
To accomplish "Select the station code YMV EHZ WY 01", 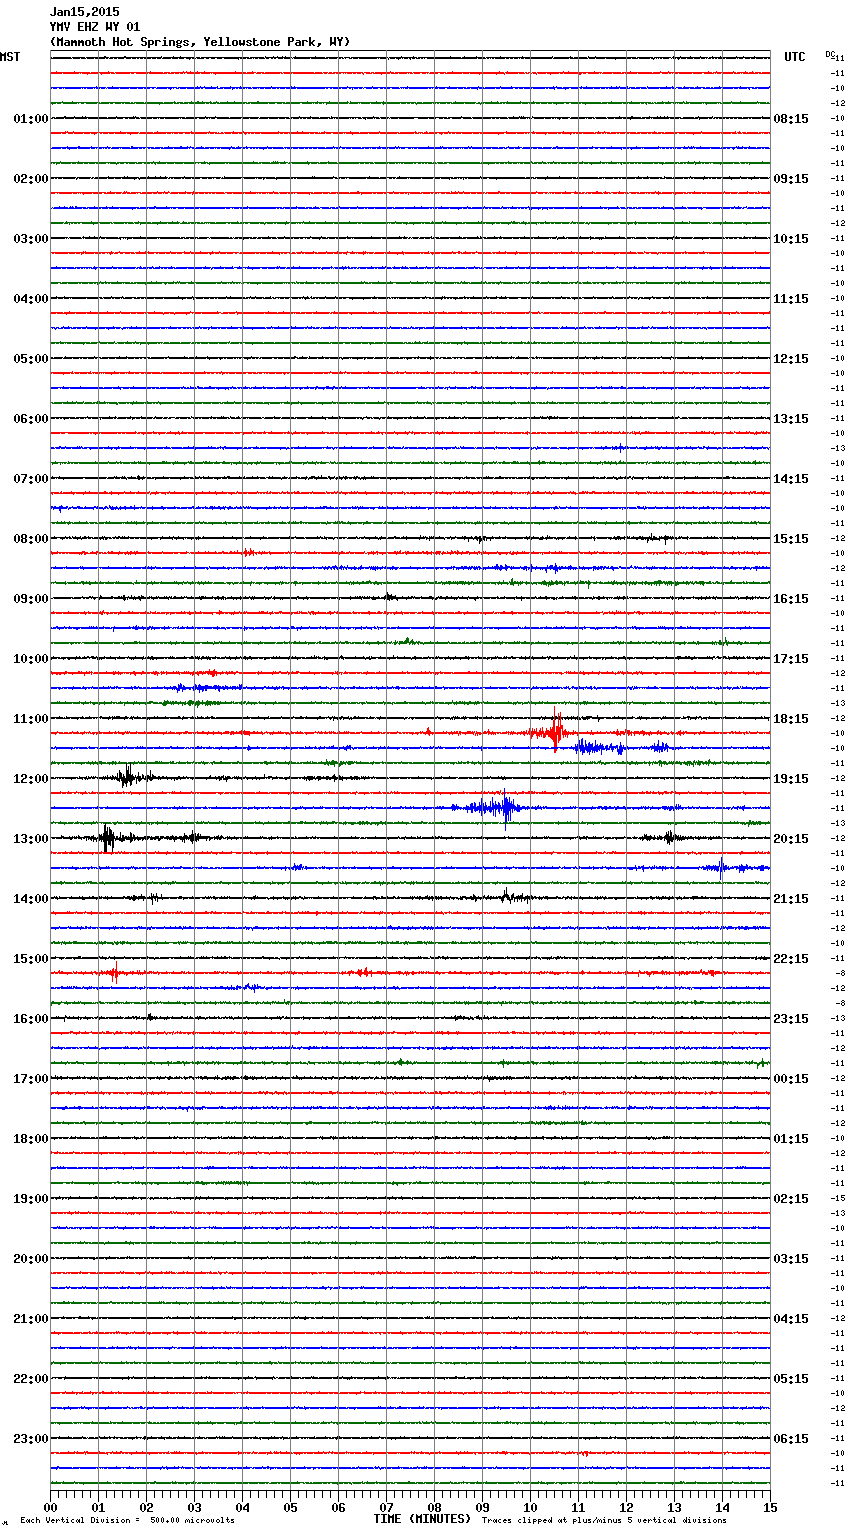I will (x=95, y=27).
